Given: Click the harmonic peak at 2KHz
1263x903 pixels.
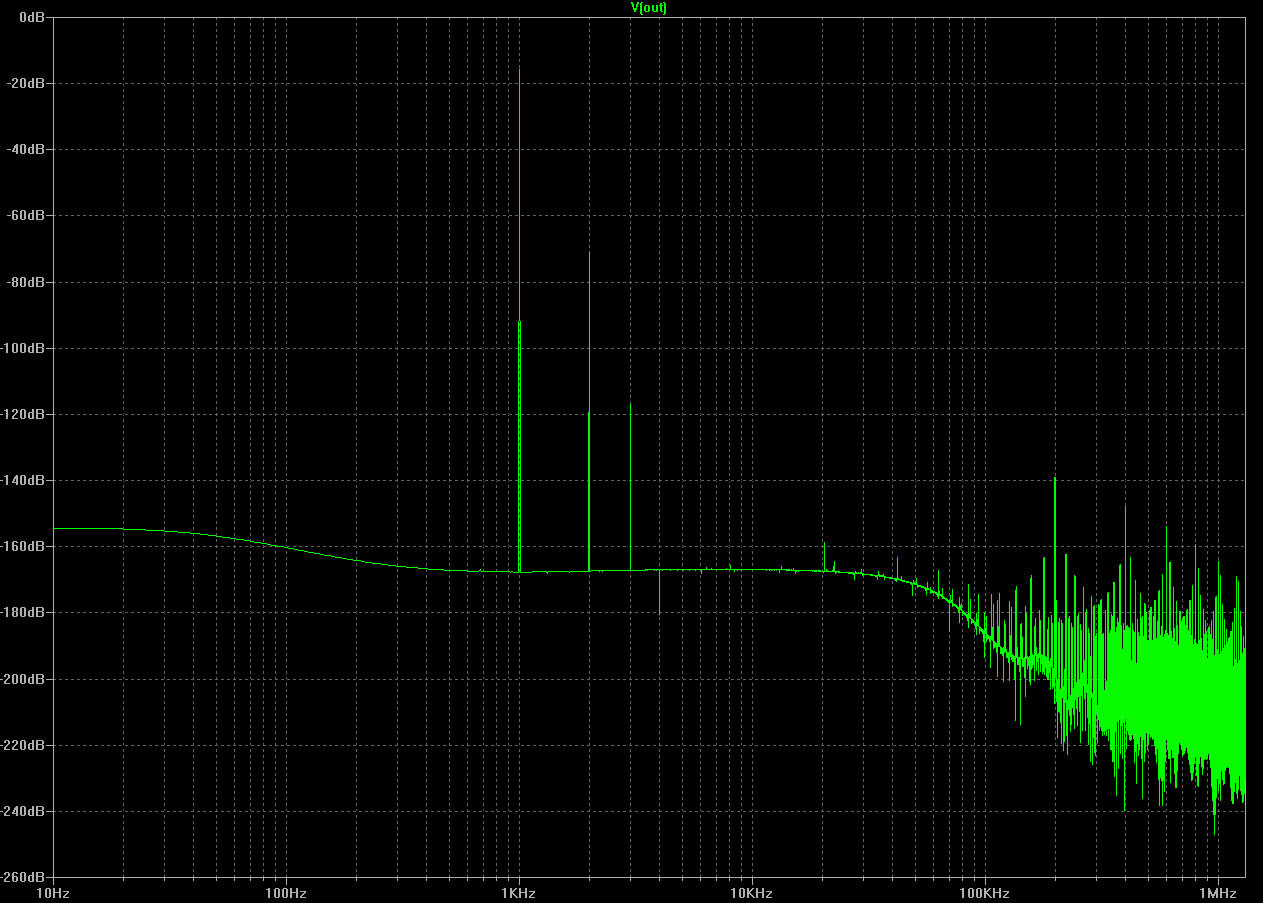Looking at the screenshot, I should (x=589, y=411).
